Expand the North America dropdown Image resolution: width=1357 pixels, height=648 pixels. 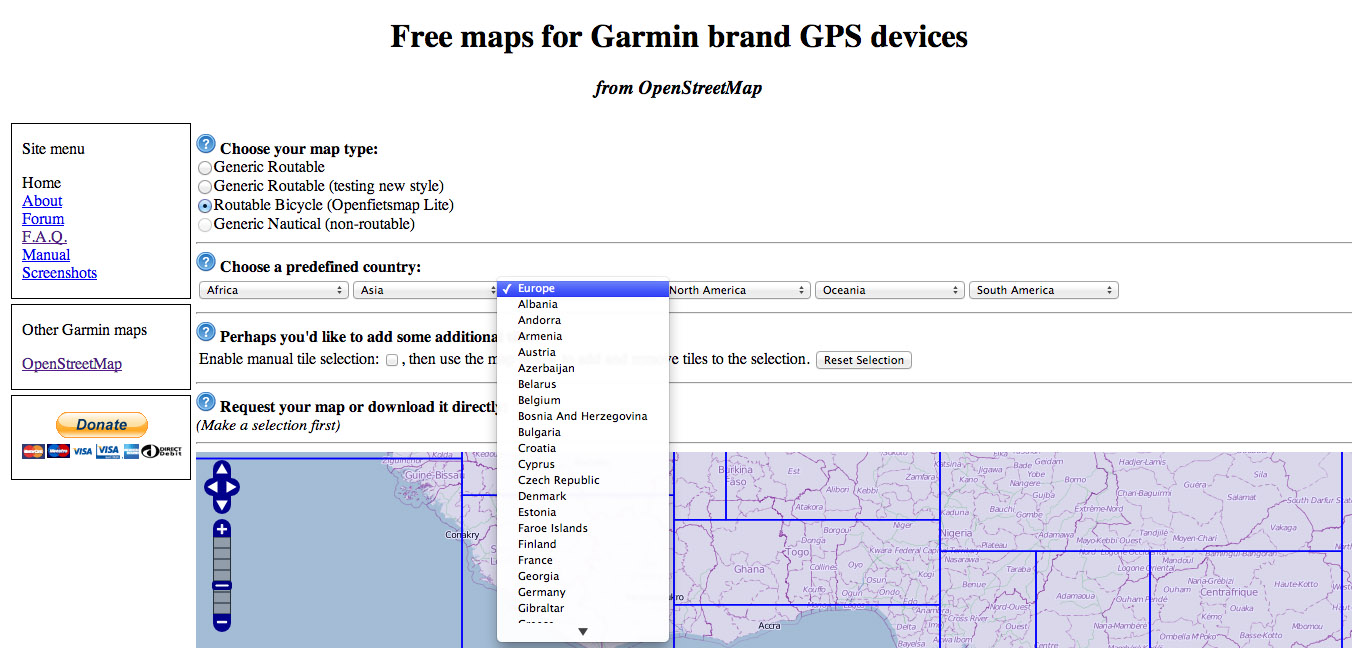pos(736,290)
